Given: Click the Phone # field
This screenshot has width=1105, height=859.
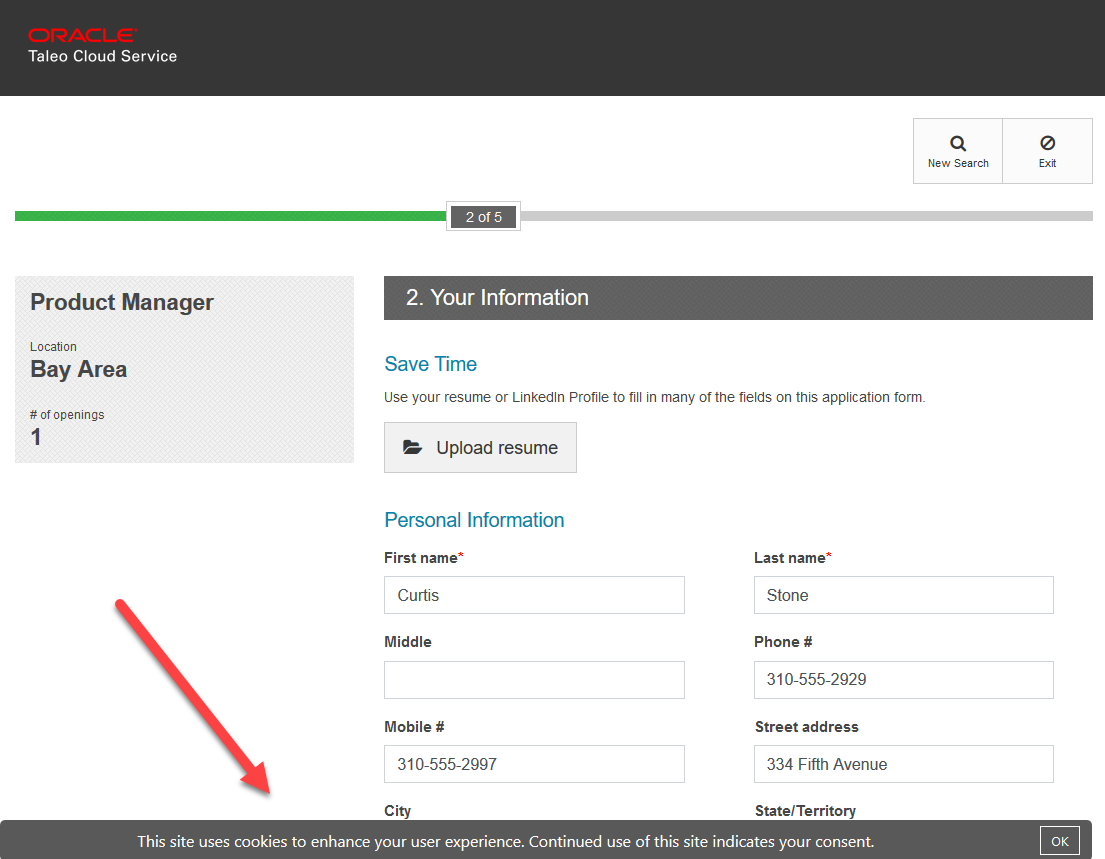Looking at the screenshot, I should coord(903,679).
